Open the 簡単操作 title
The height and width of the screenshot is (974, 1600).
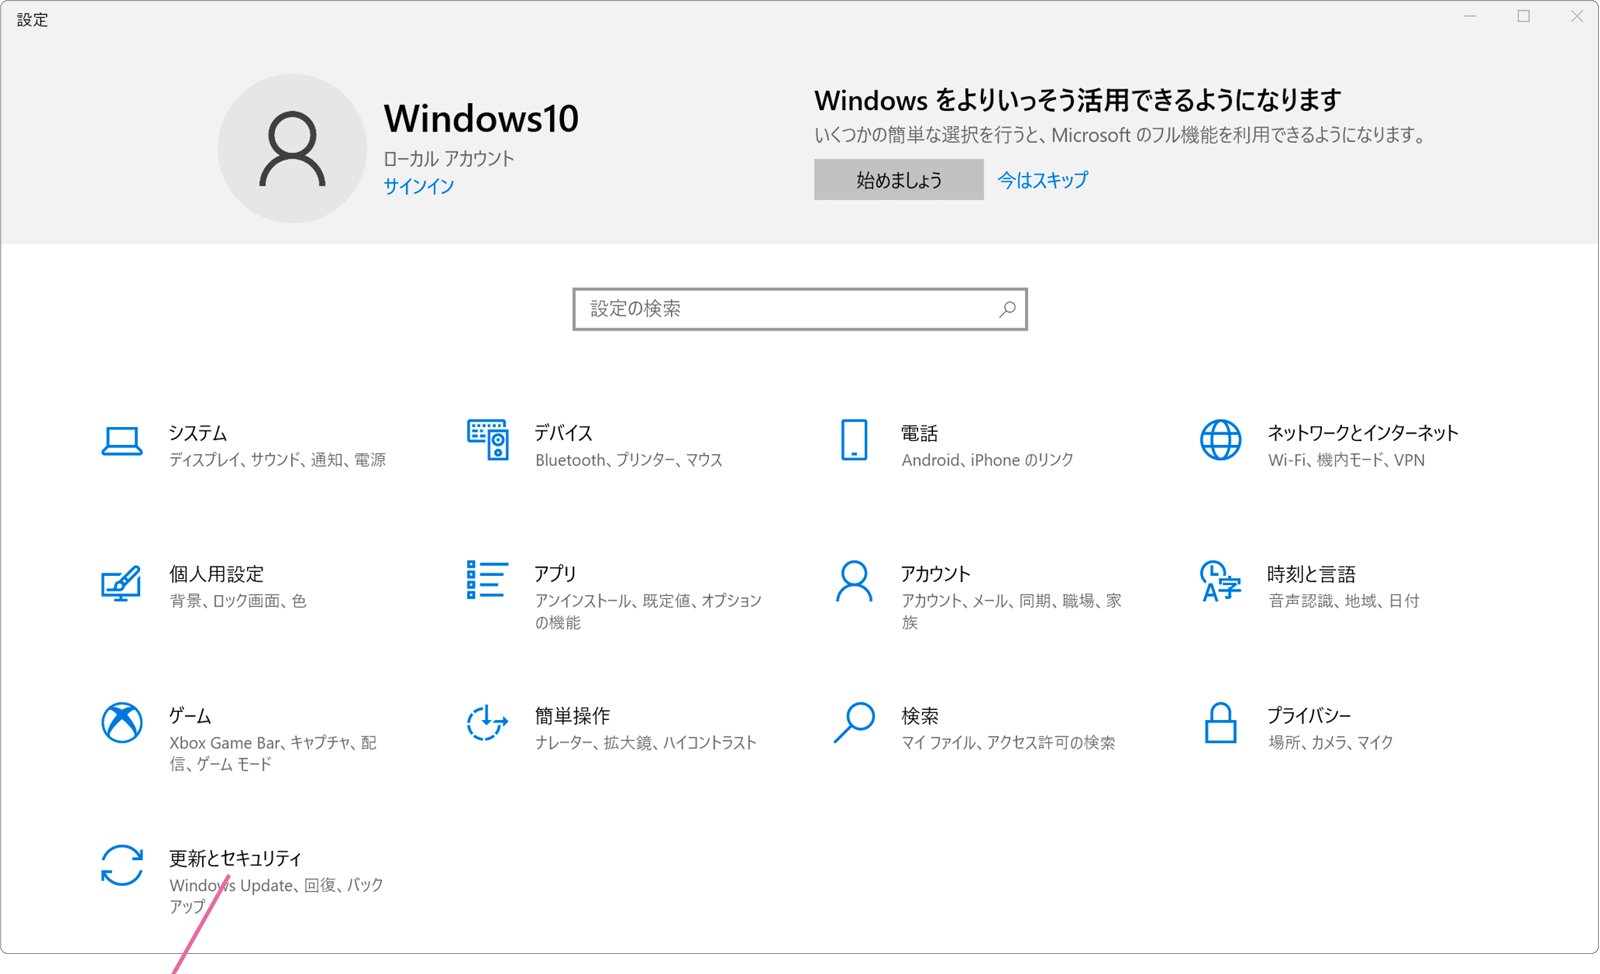[x=572, y=716]
